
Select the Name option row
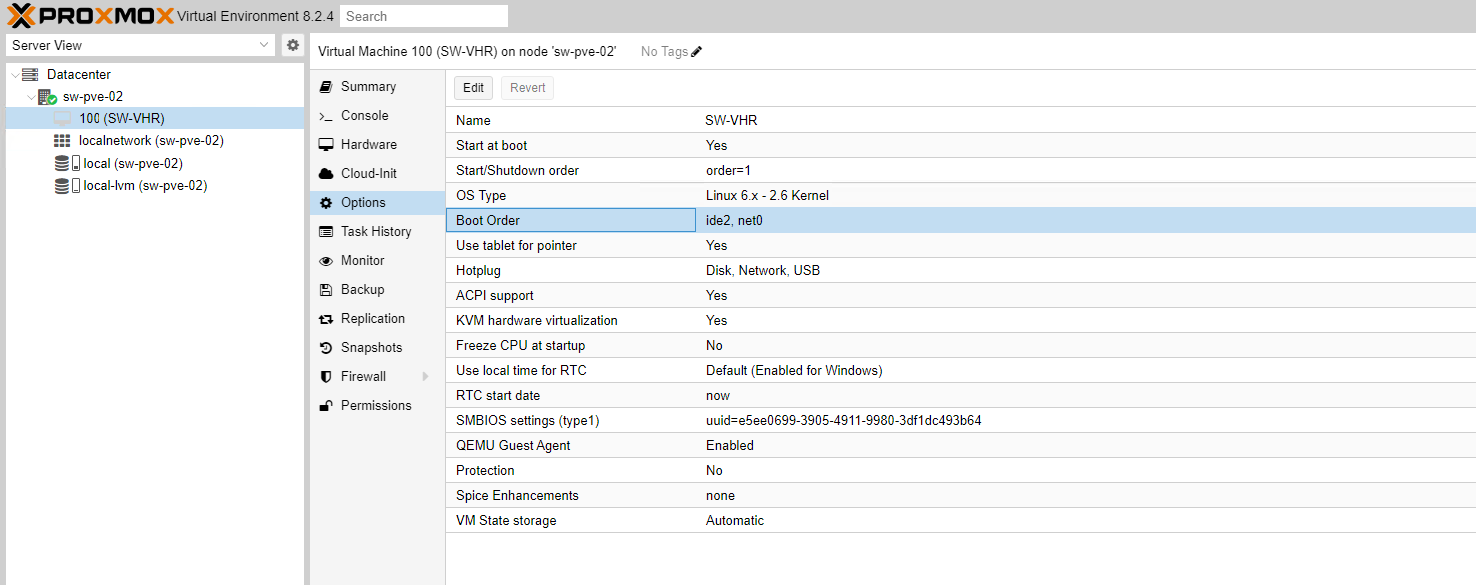960,120
